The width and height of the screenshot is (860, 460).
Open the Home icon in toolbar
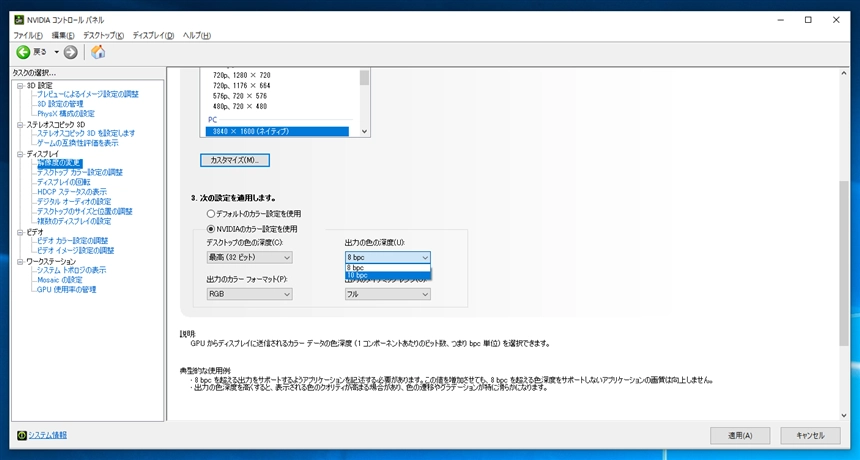(98, 52)
